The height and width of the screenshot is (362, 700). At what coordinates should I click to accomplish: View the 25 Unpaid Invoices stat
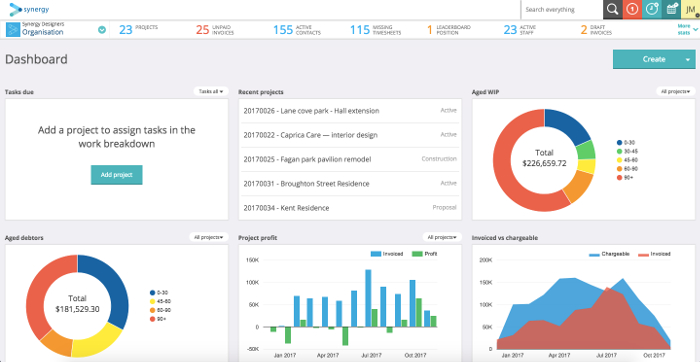click(x=215, y=30)
